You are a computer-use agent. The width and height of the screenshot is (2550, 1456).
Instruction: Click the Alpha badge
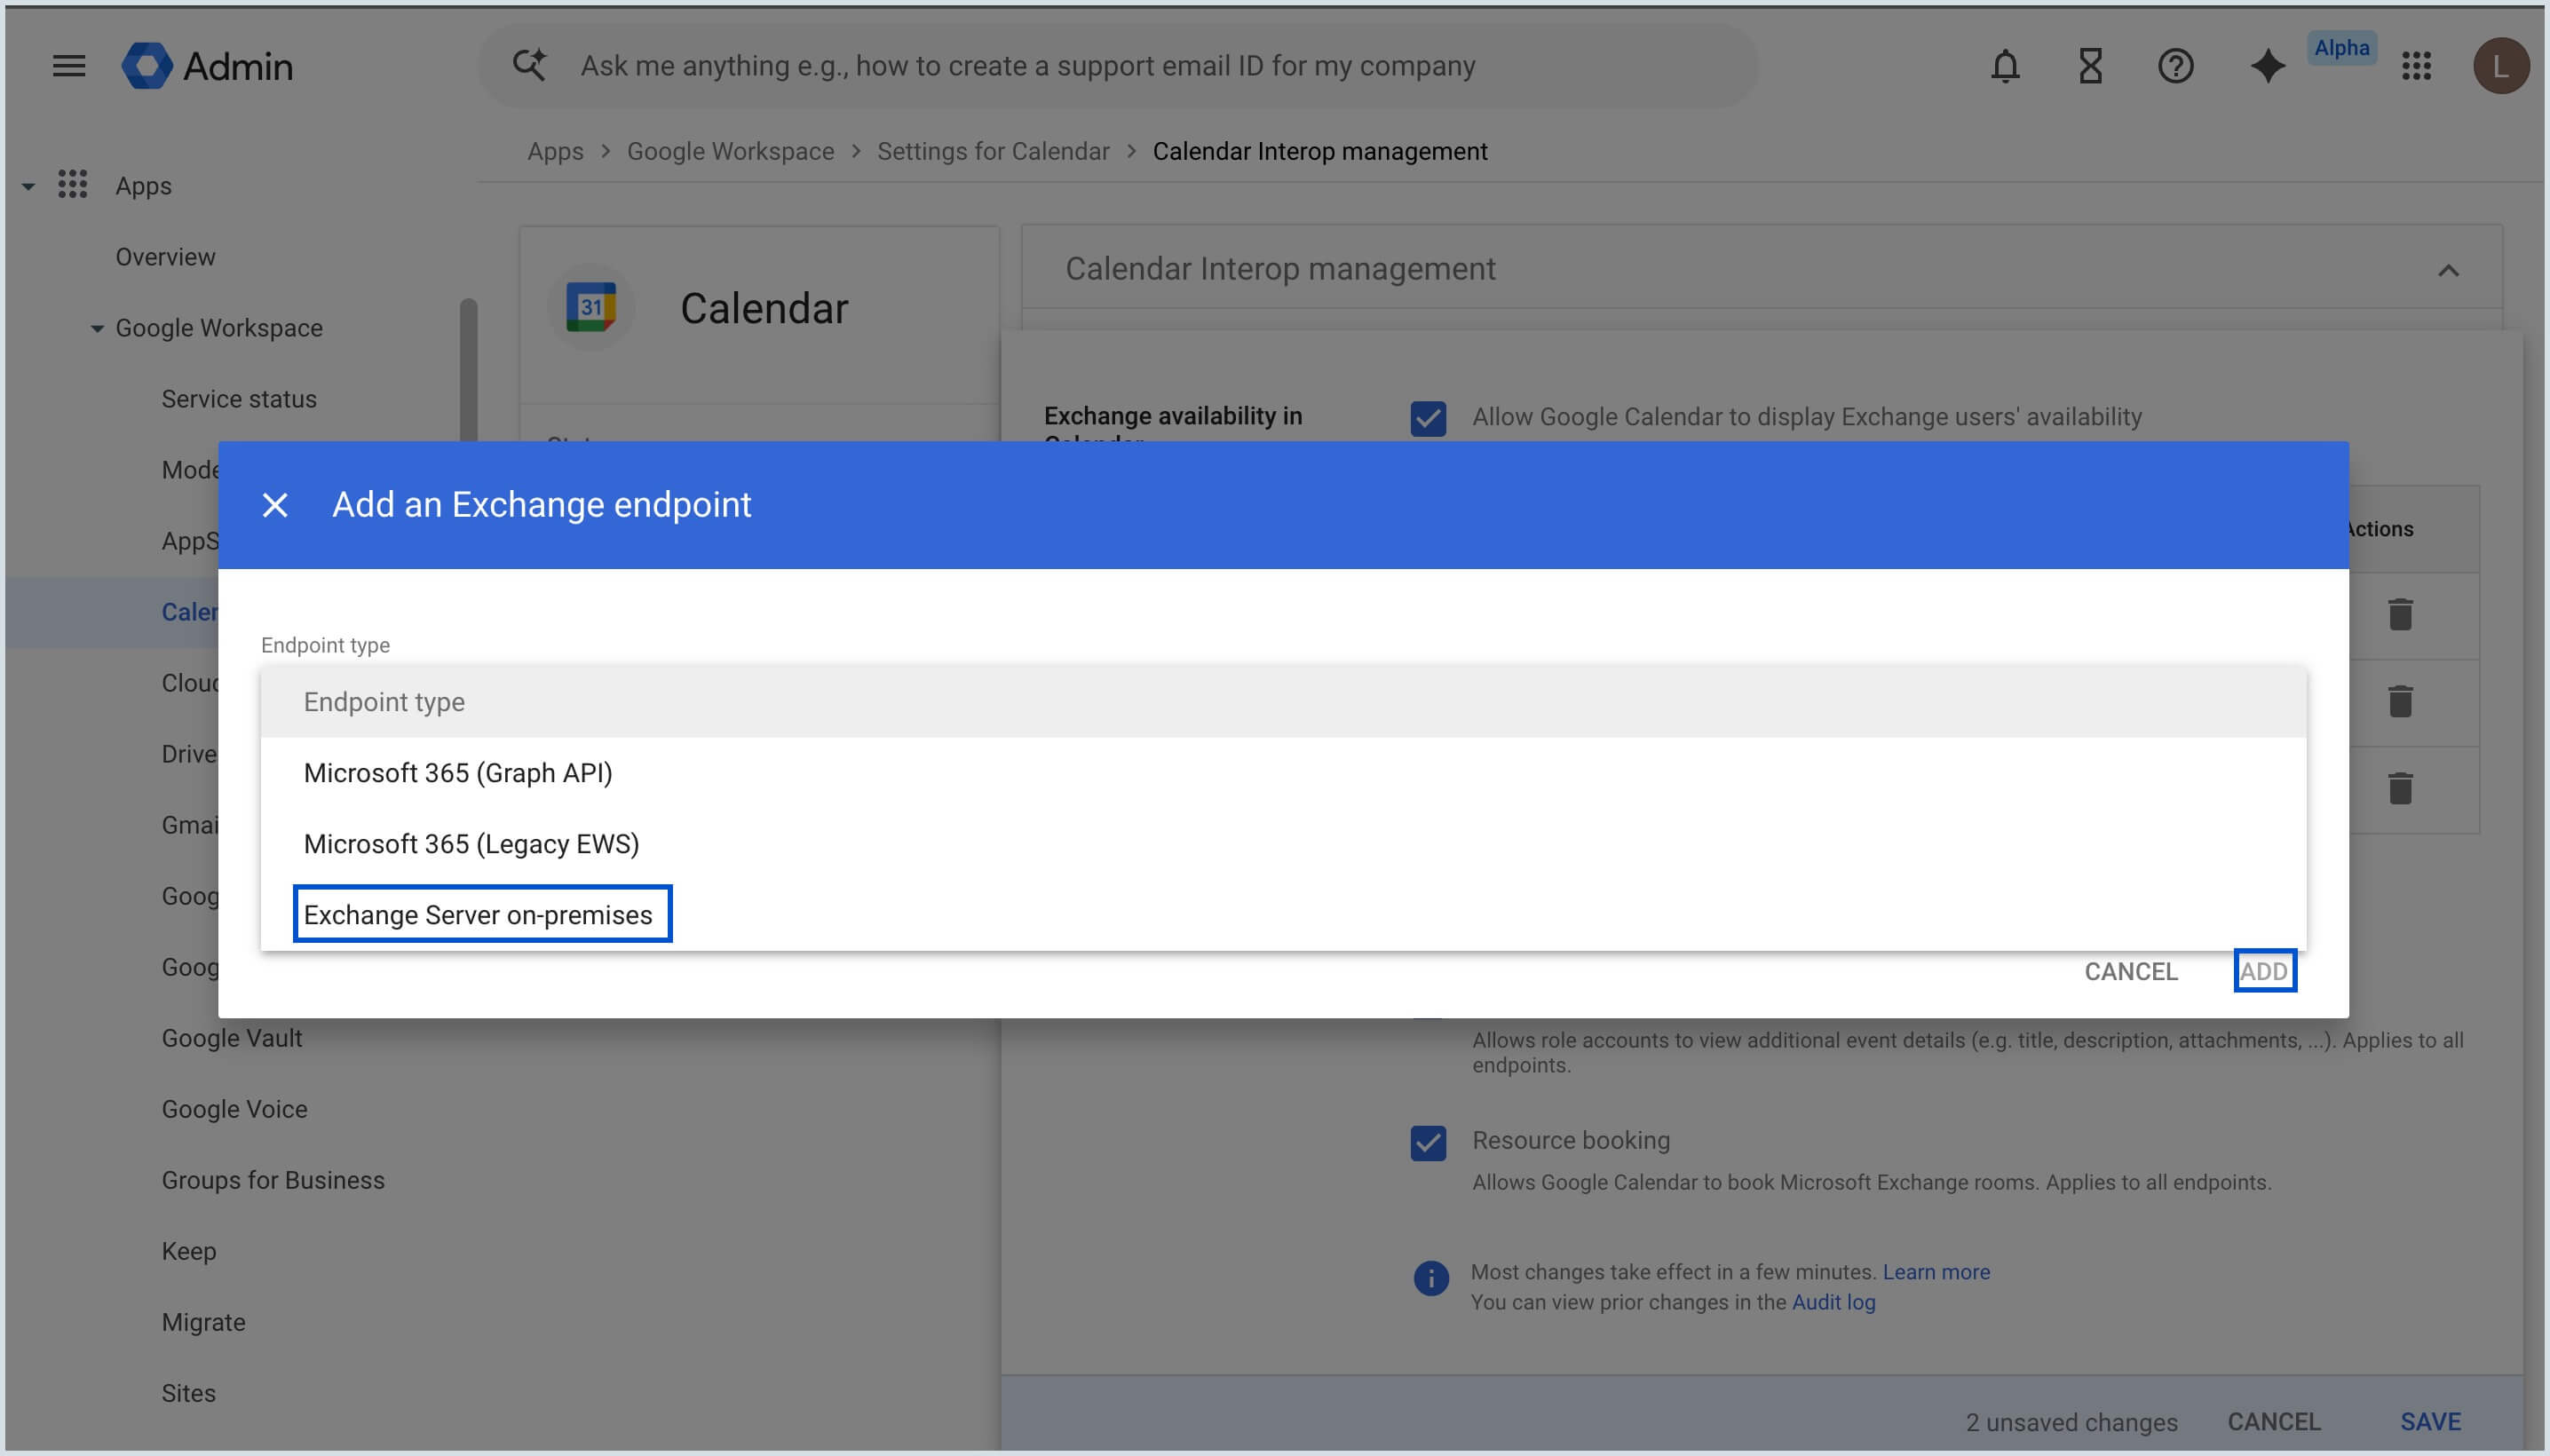point(2341,48)
